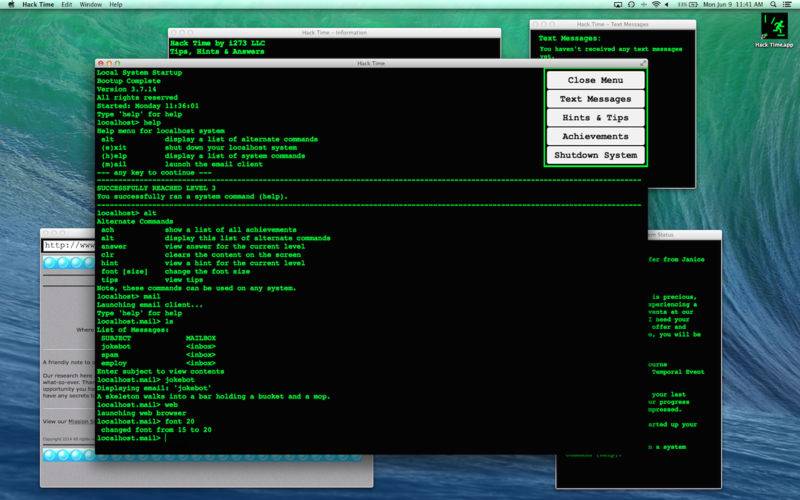Screen dimensions: 800x500
Task: Click the 'SUBJECT' column header
Action: [x=116, y=338]
